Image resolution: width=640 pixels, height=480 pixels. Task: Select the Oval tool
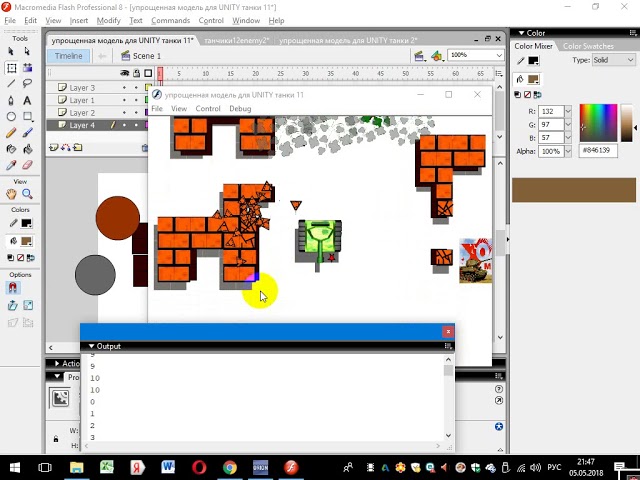(x=11, y=117)
